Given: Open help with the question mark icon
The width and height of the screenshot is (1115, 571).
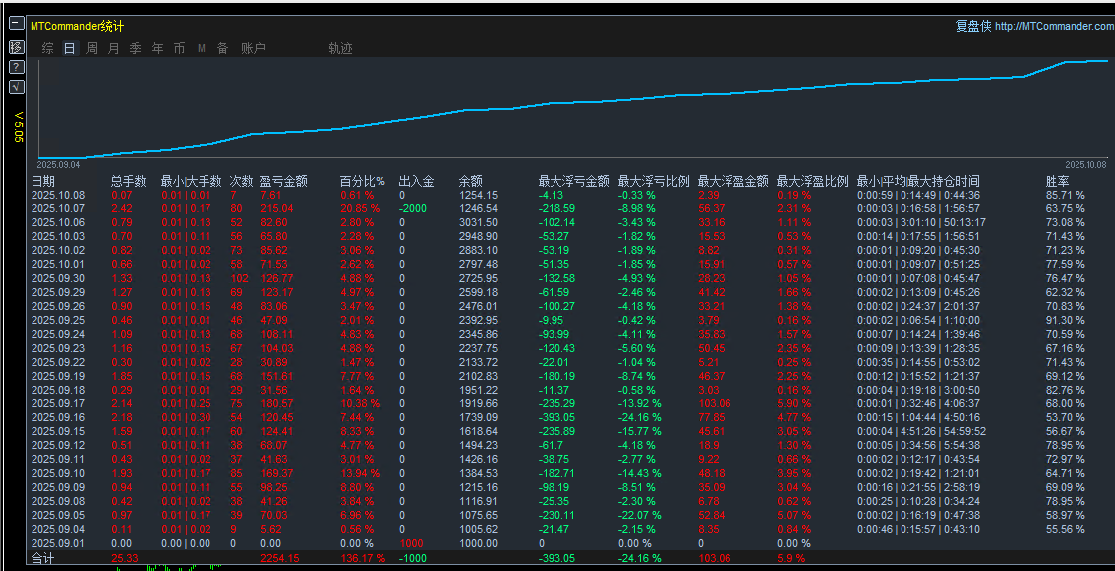Looking at the screenshot, I should [x=16, y=67].
